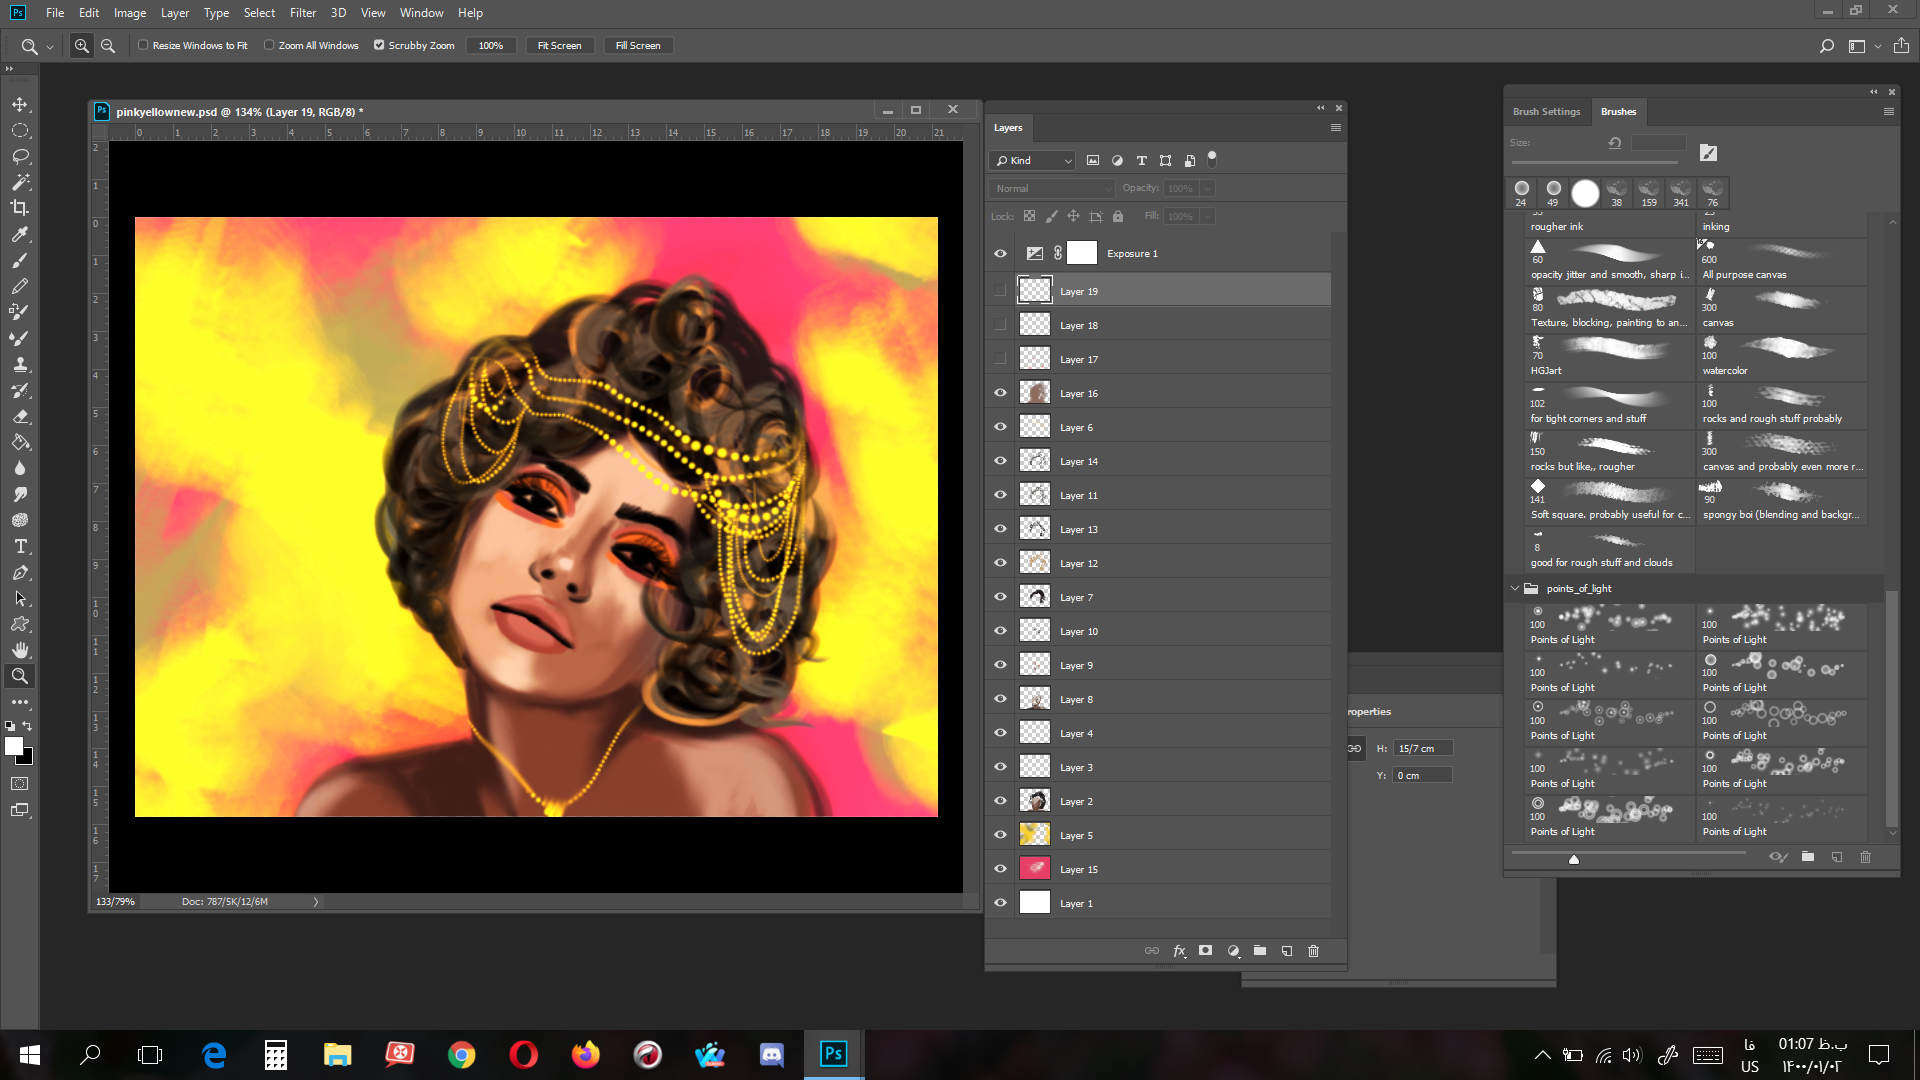
Task: Select the Type tool
Action: (20, 546)
